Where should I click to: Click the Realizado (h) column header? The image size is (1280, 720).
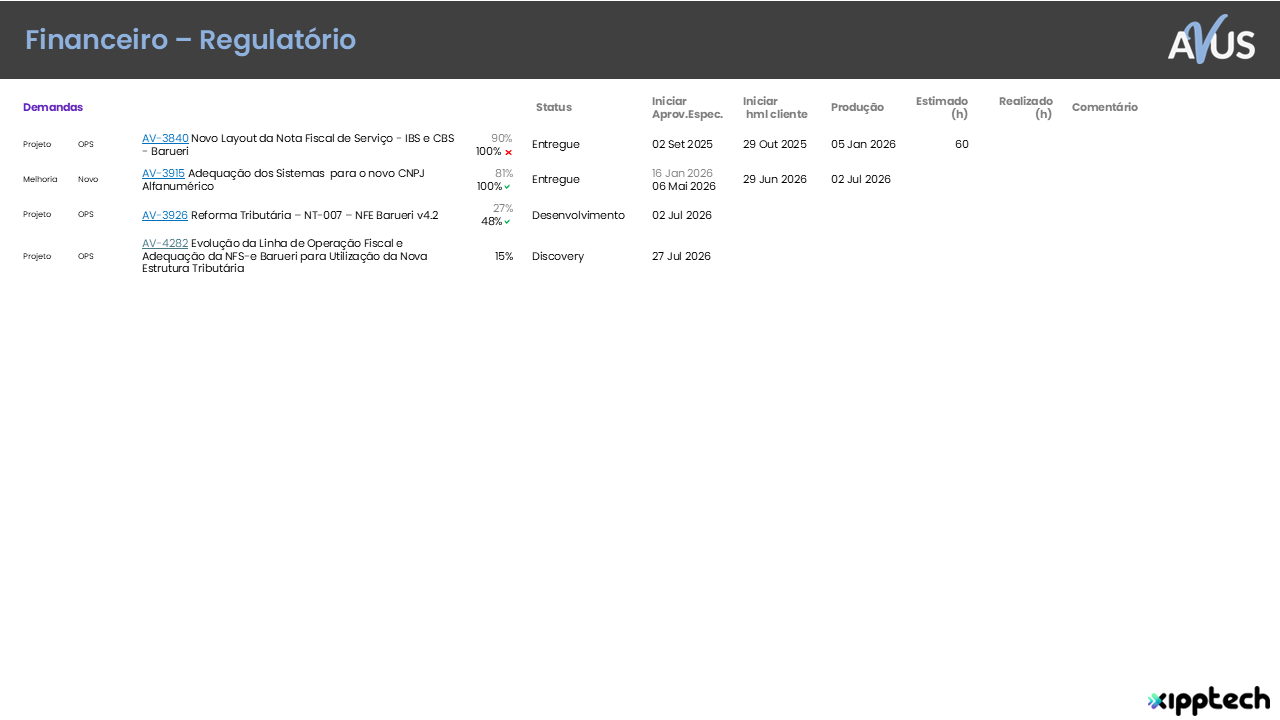(x=1026, y=108)
